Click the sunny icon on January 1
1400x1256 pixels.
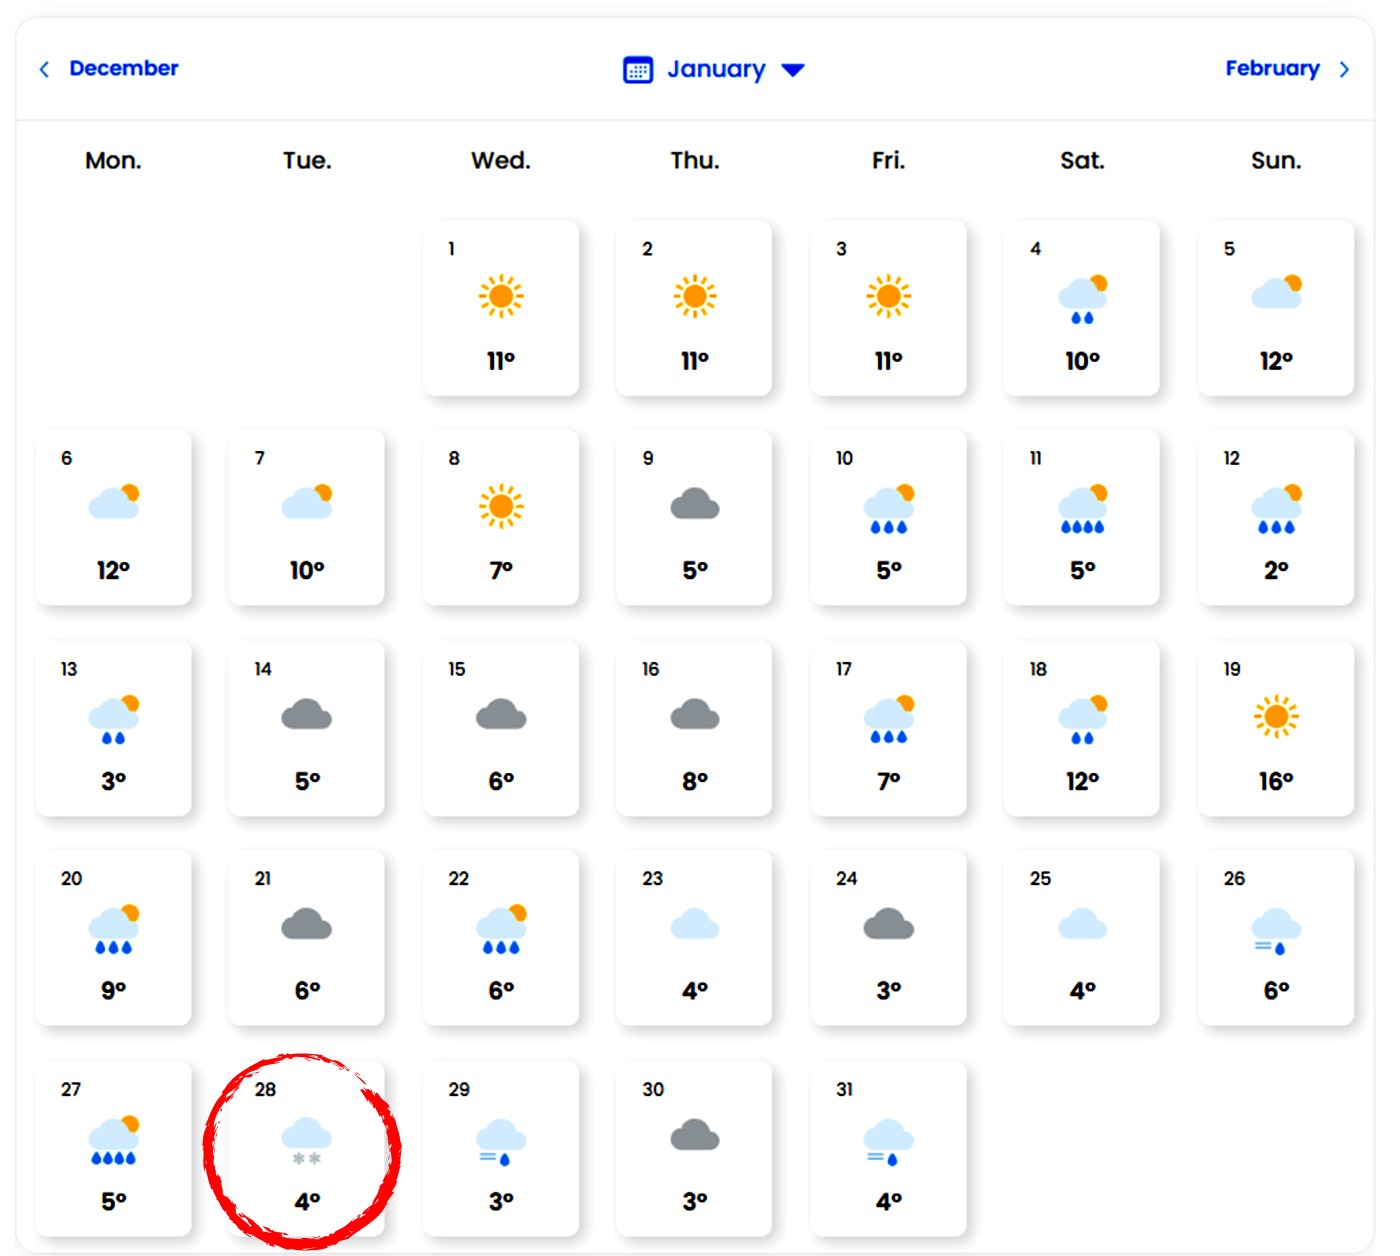coord(501,296)
